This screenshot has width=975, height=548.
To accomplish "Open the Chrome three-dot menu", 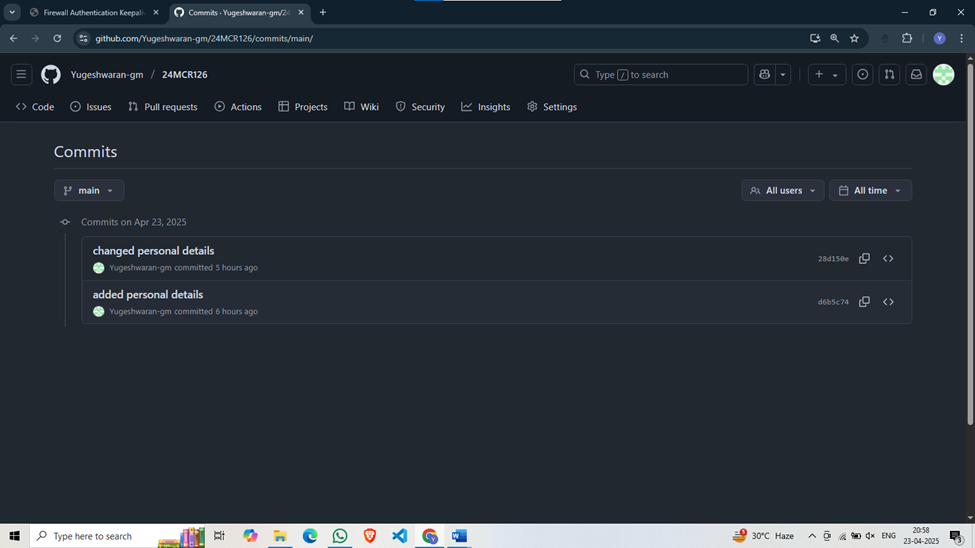I will coord(961,39).
